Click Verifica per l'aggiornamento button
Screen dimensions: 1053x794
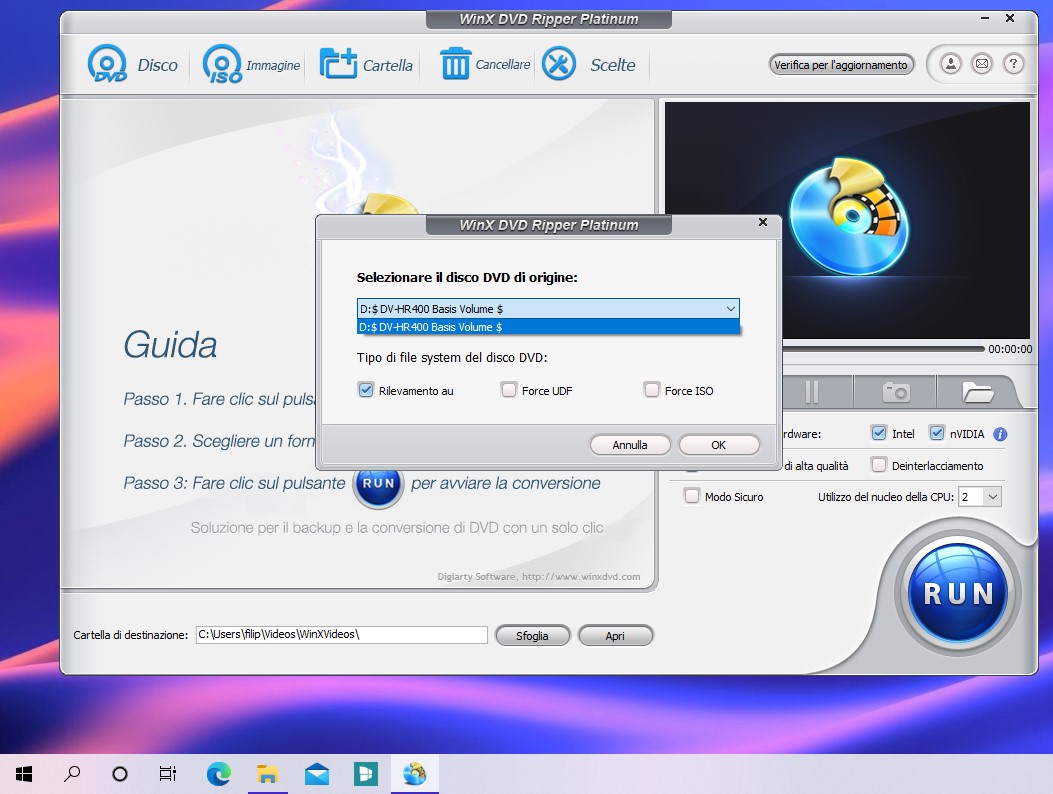click(x=841, y=64)
